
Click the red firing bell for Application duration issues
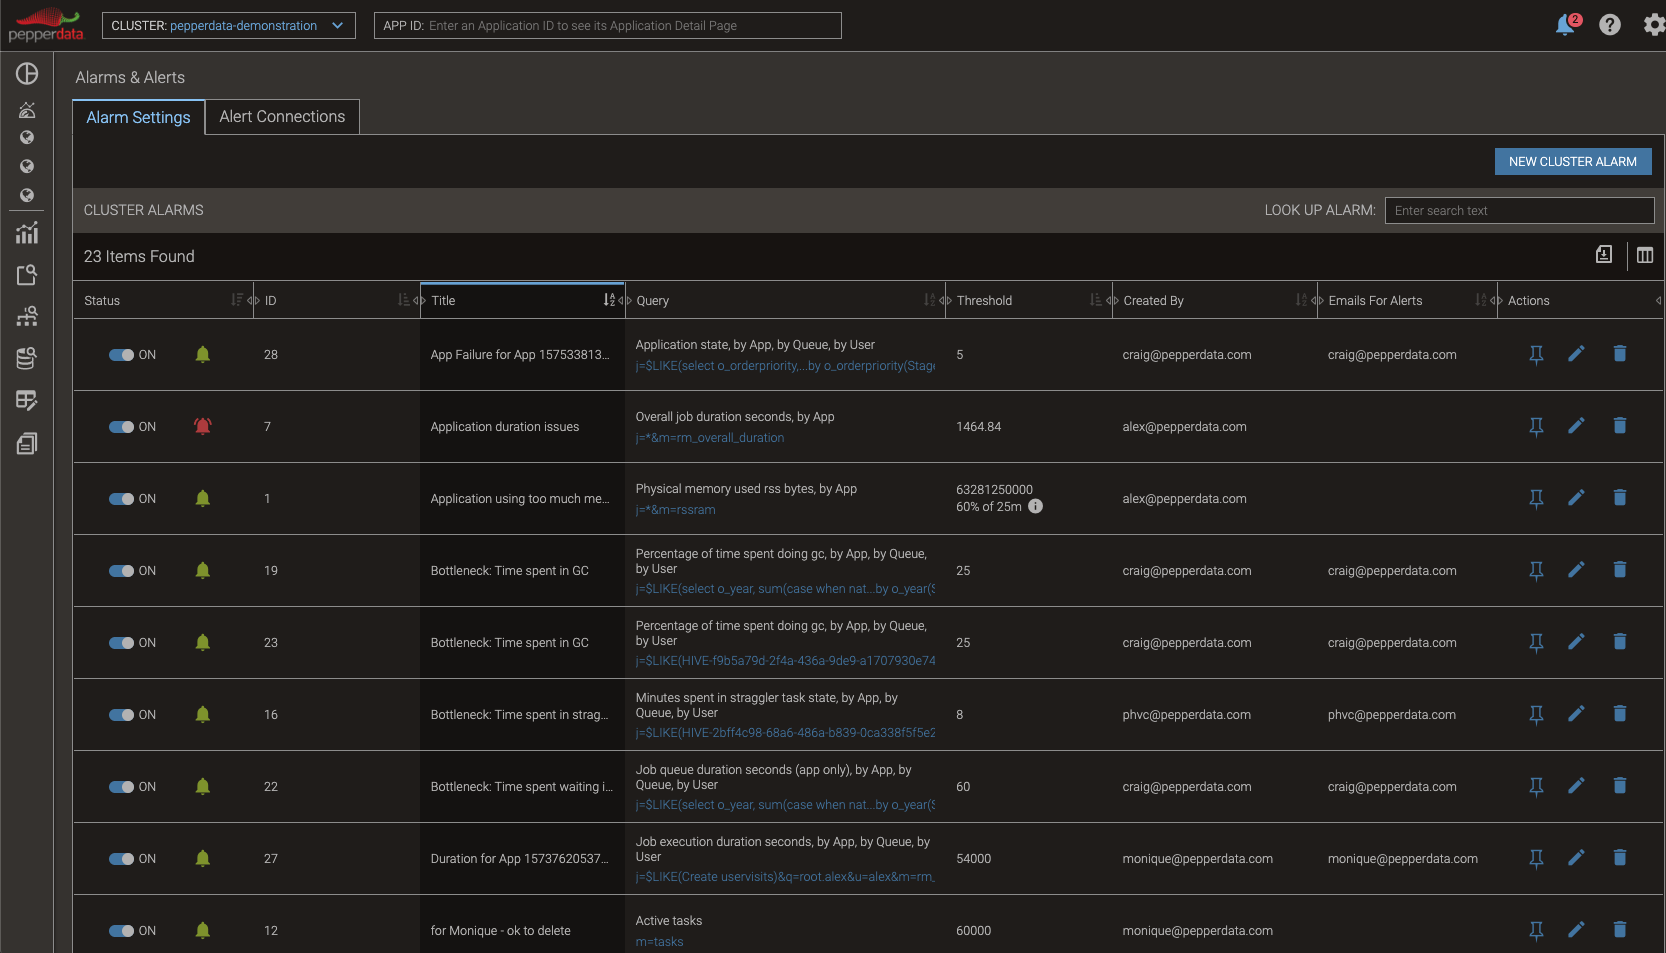click(x=203, y=426)
